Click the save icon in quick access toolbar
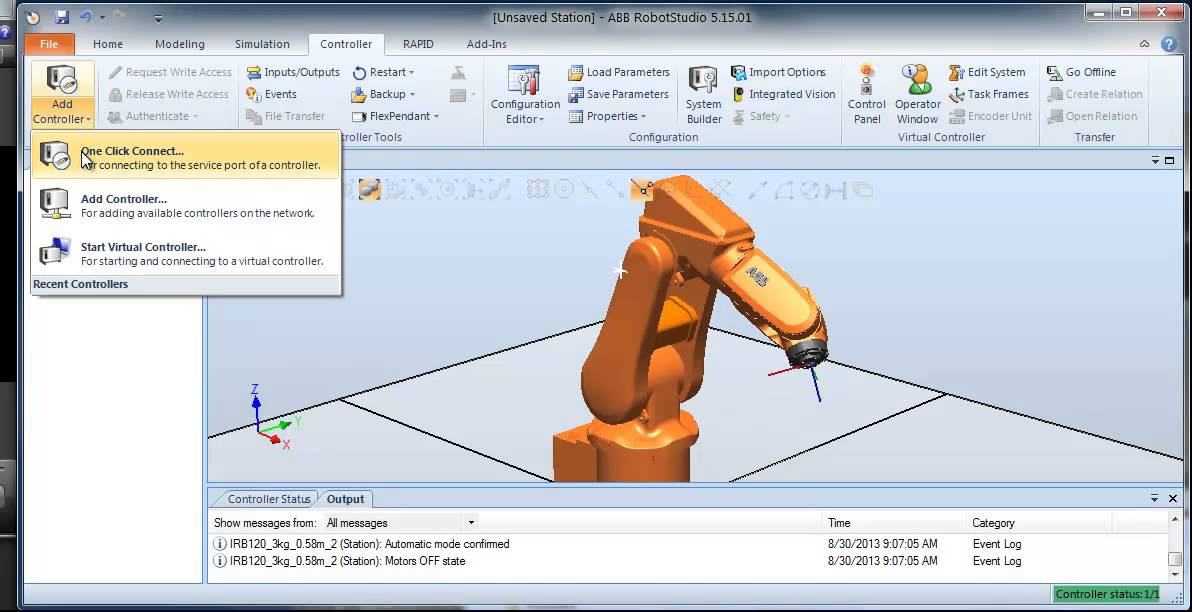The image size is (1192, 612). click(x=62, y=17)
